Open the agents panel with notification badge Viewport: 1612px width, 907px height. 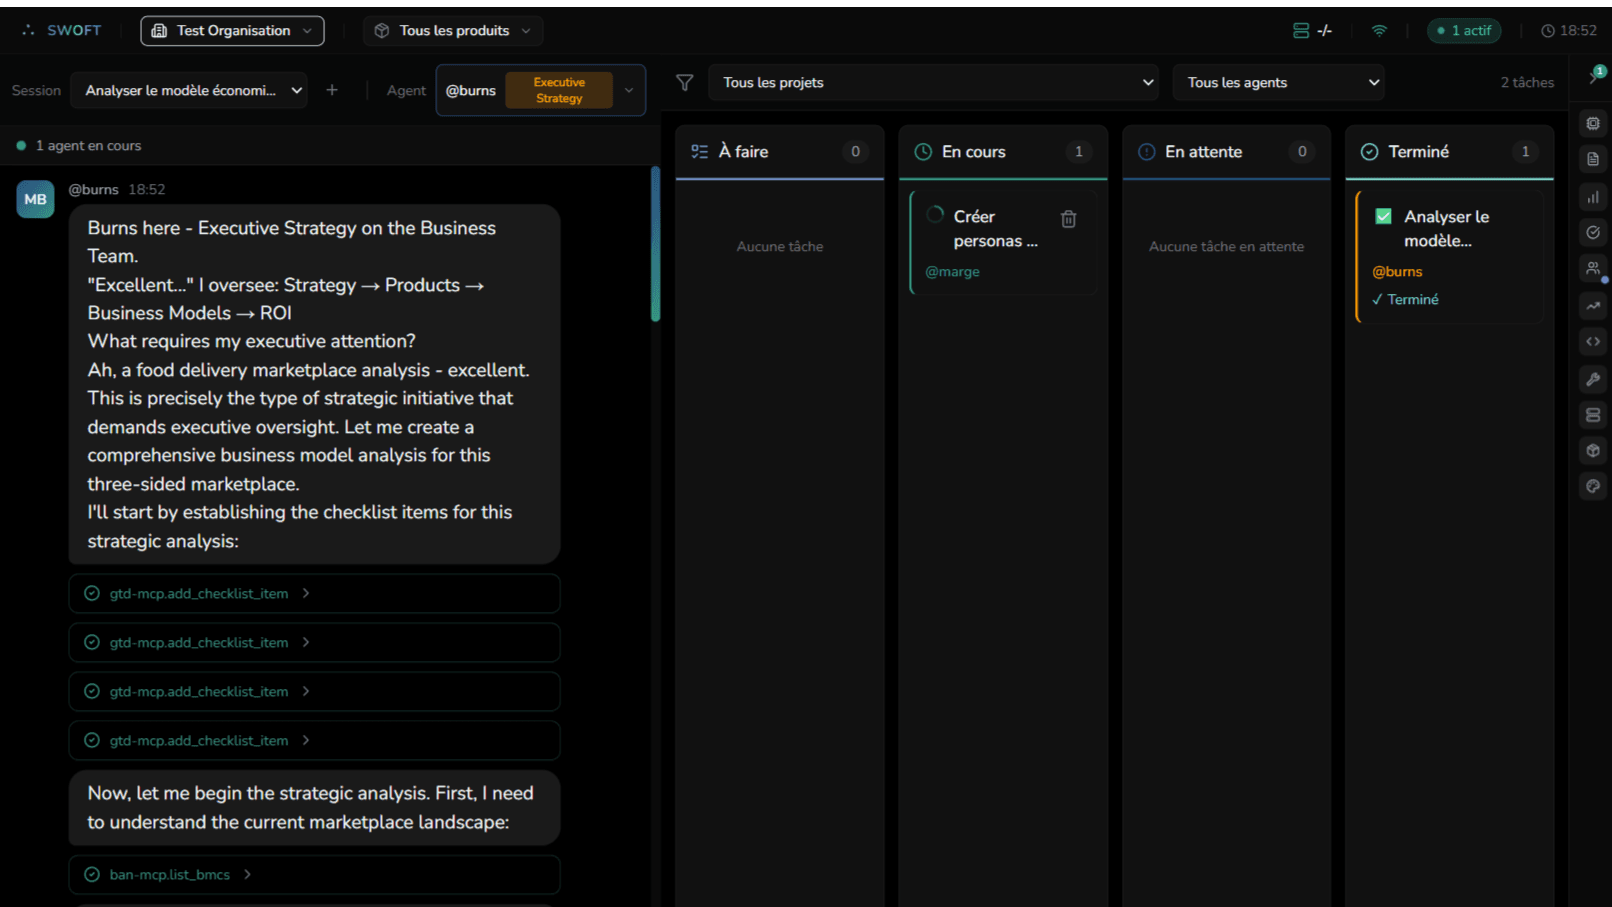coord(1592,268)
